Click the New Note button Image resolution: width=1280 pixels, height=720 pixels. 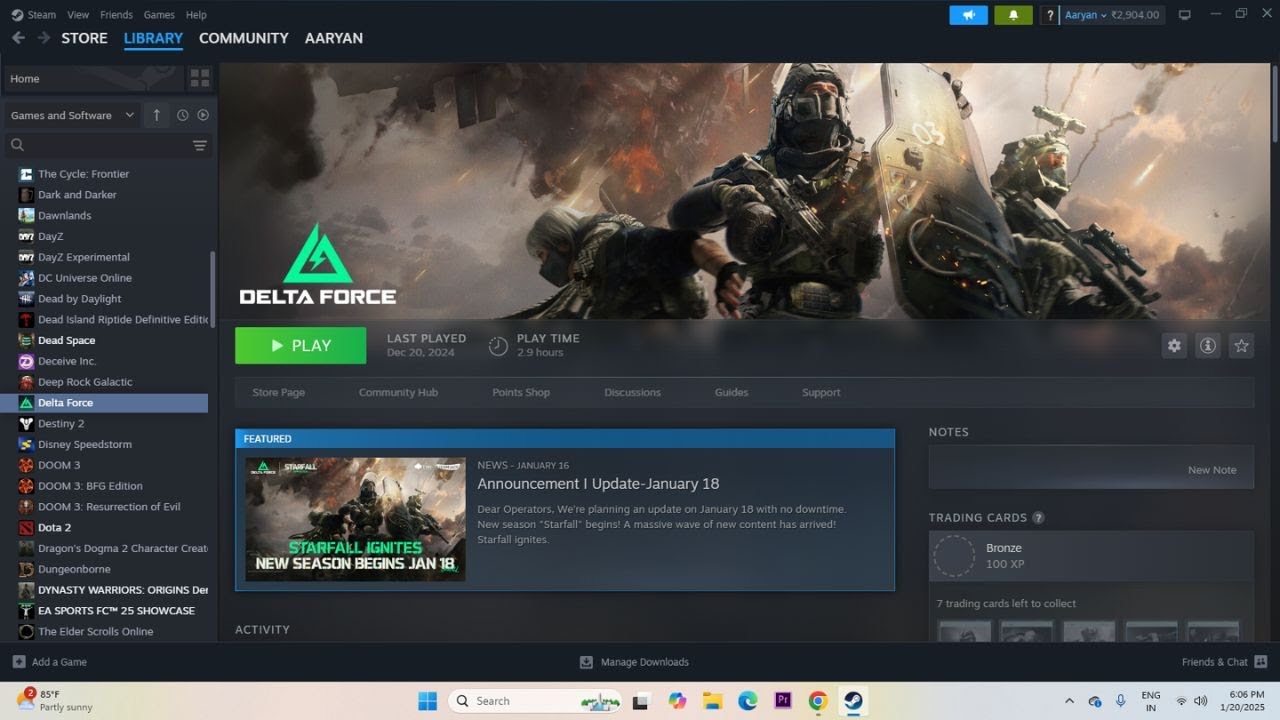point(1212,470)
